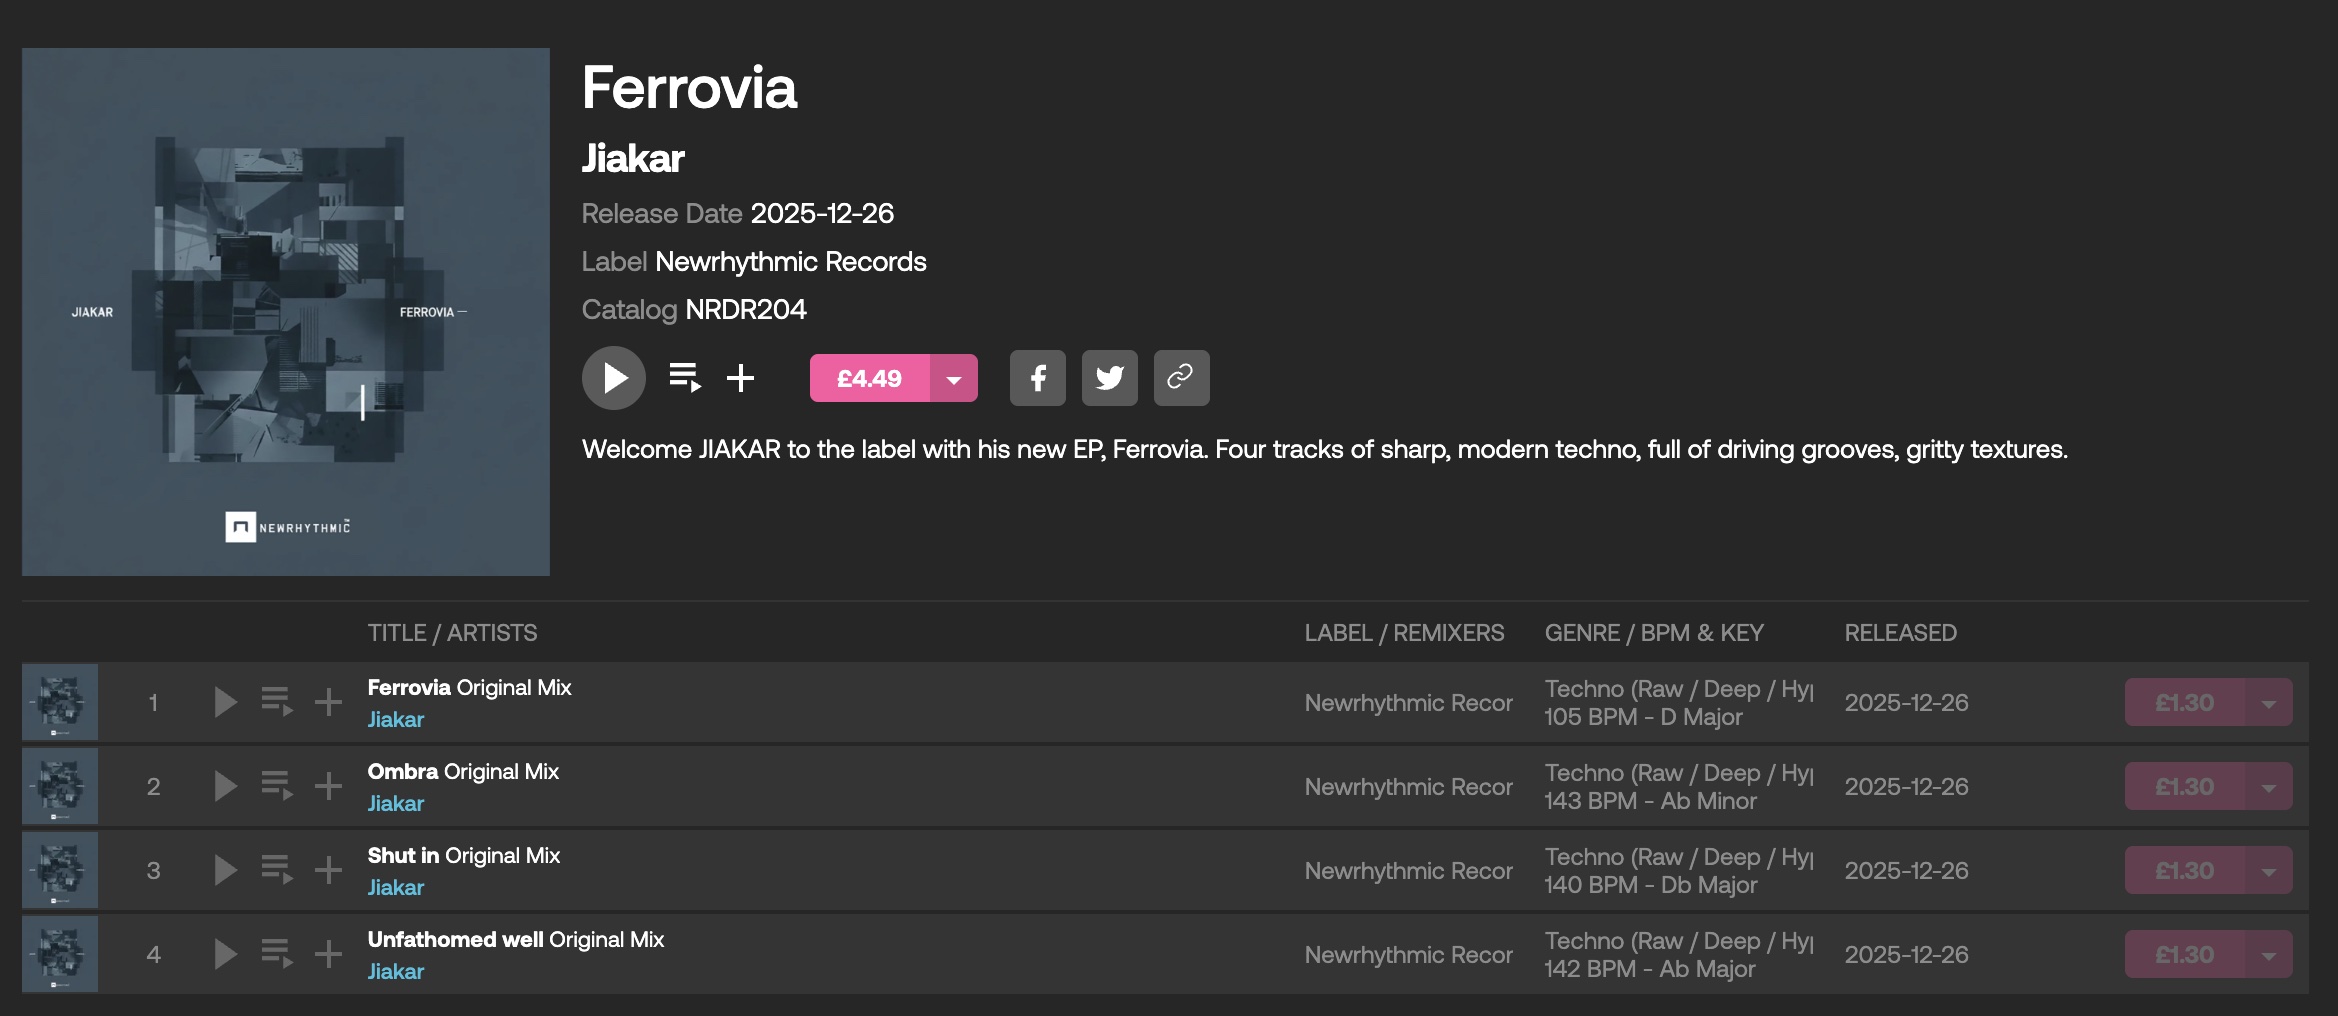Viewport: 2338px width, 1016px height.
Task: Share the release on Facebook
Action: [1037, 378]
